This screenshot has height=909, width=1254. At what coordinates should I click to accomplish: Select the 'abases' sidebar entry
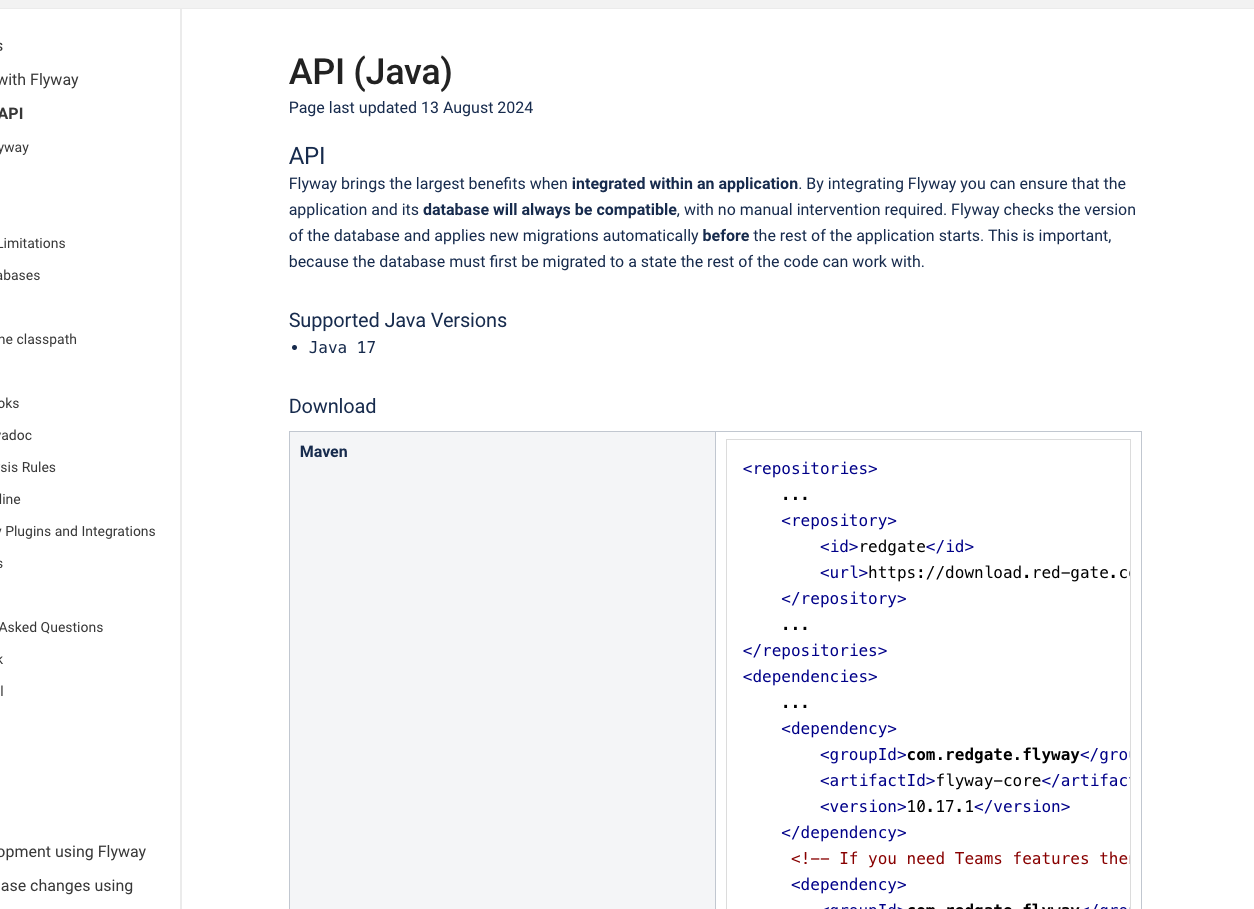click(x=20, y=275)
